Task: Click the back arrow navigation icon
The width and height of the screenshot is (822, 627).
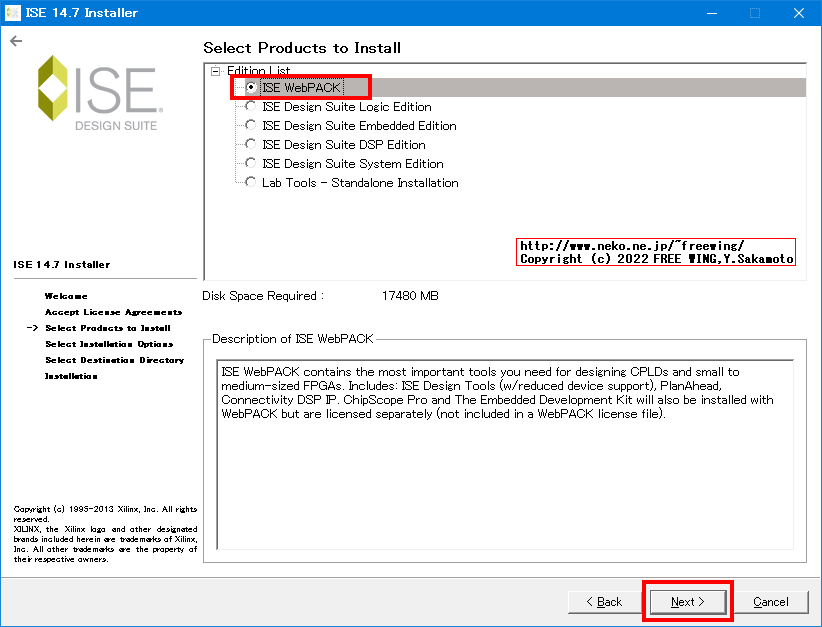Action: [17, 41]
